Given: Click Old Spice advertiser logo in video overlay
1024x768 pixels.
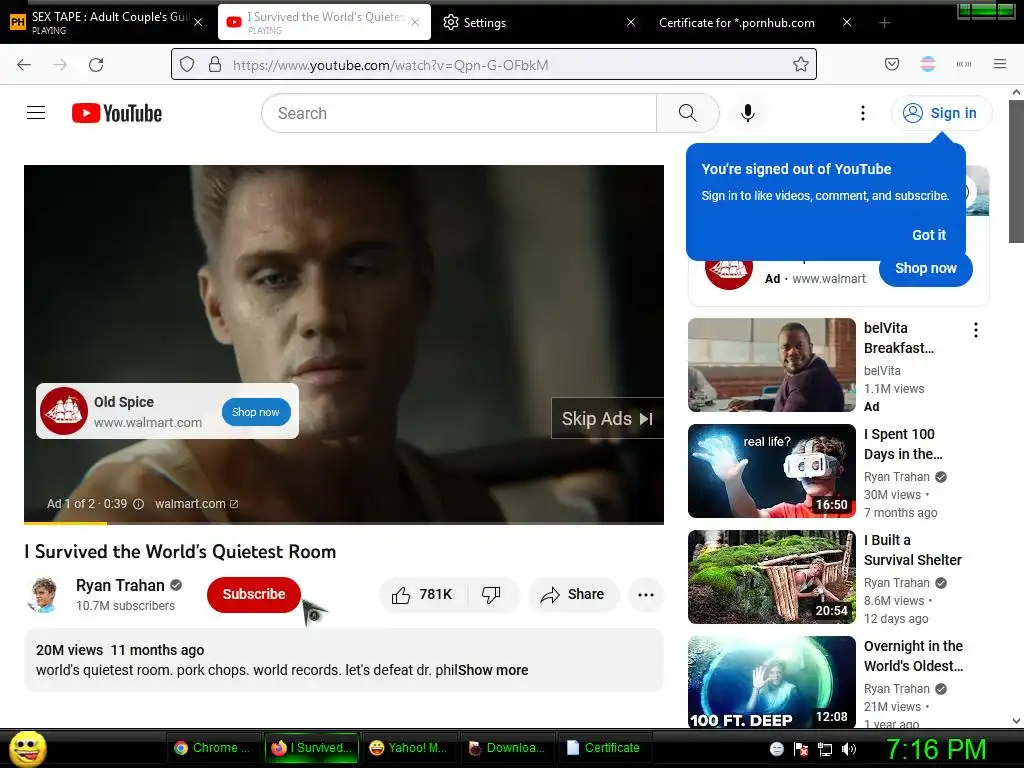Looking at the screenshot, I should 64,411.
